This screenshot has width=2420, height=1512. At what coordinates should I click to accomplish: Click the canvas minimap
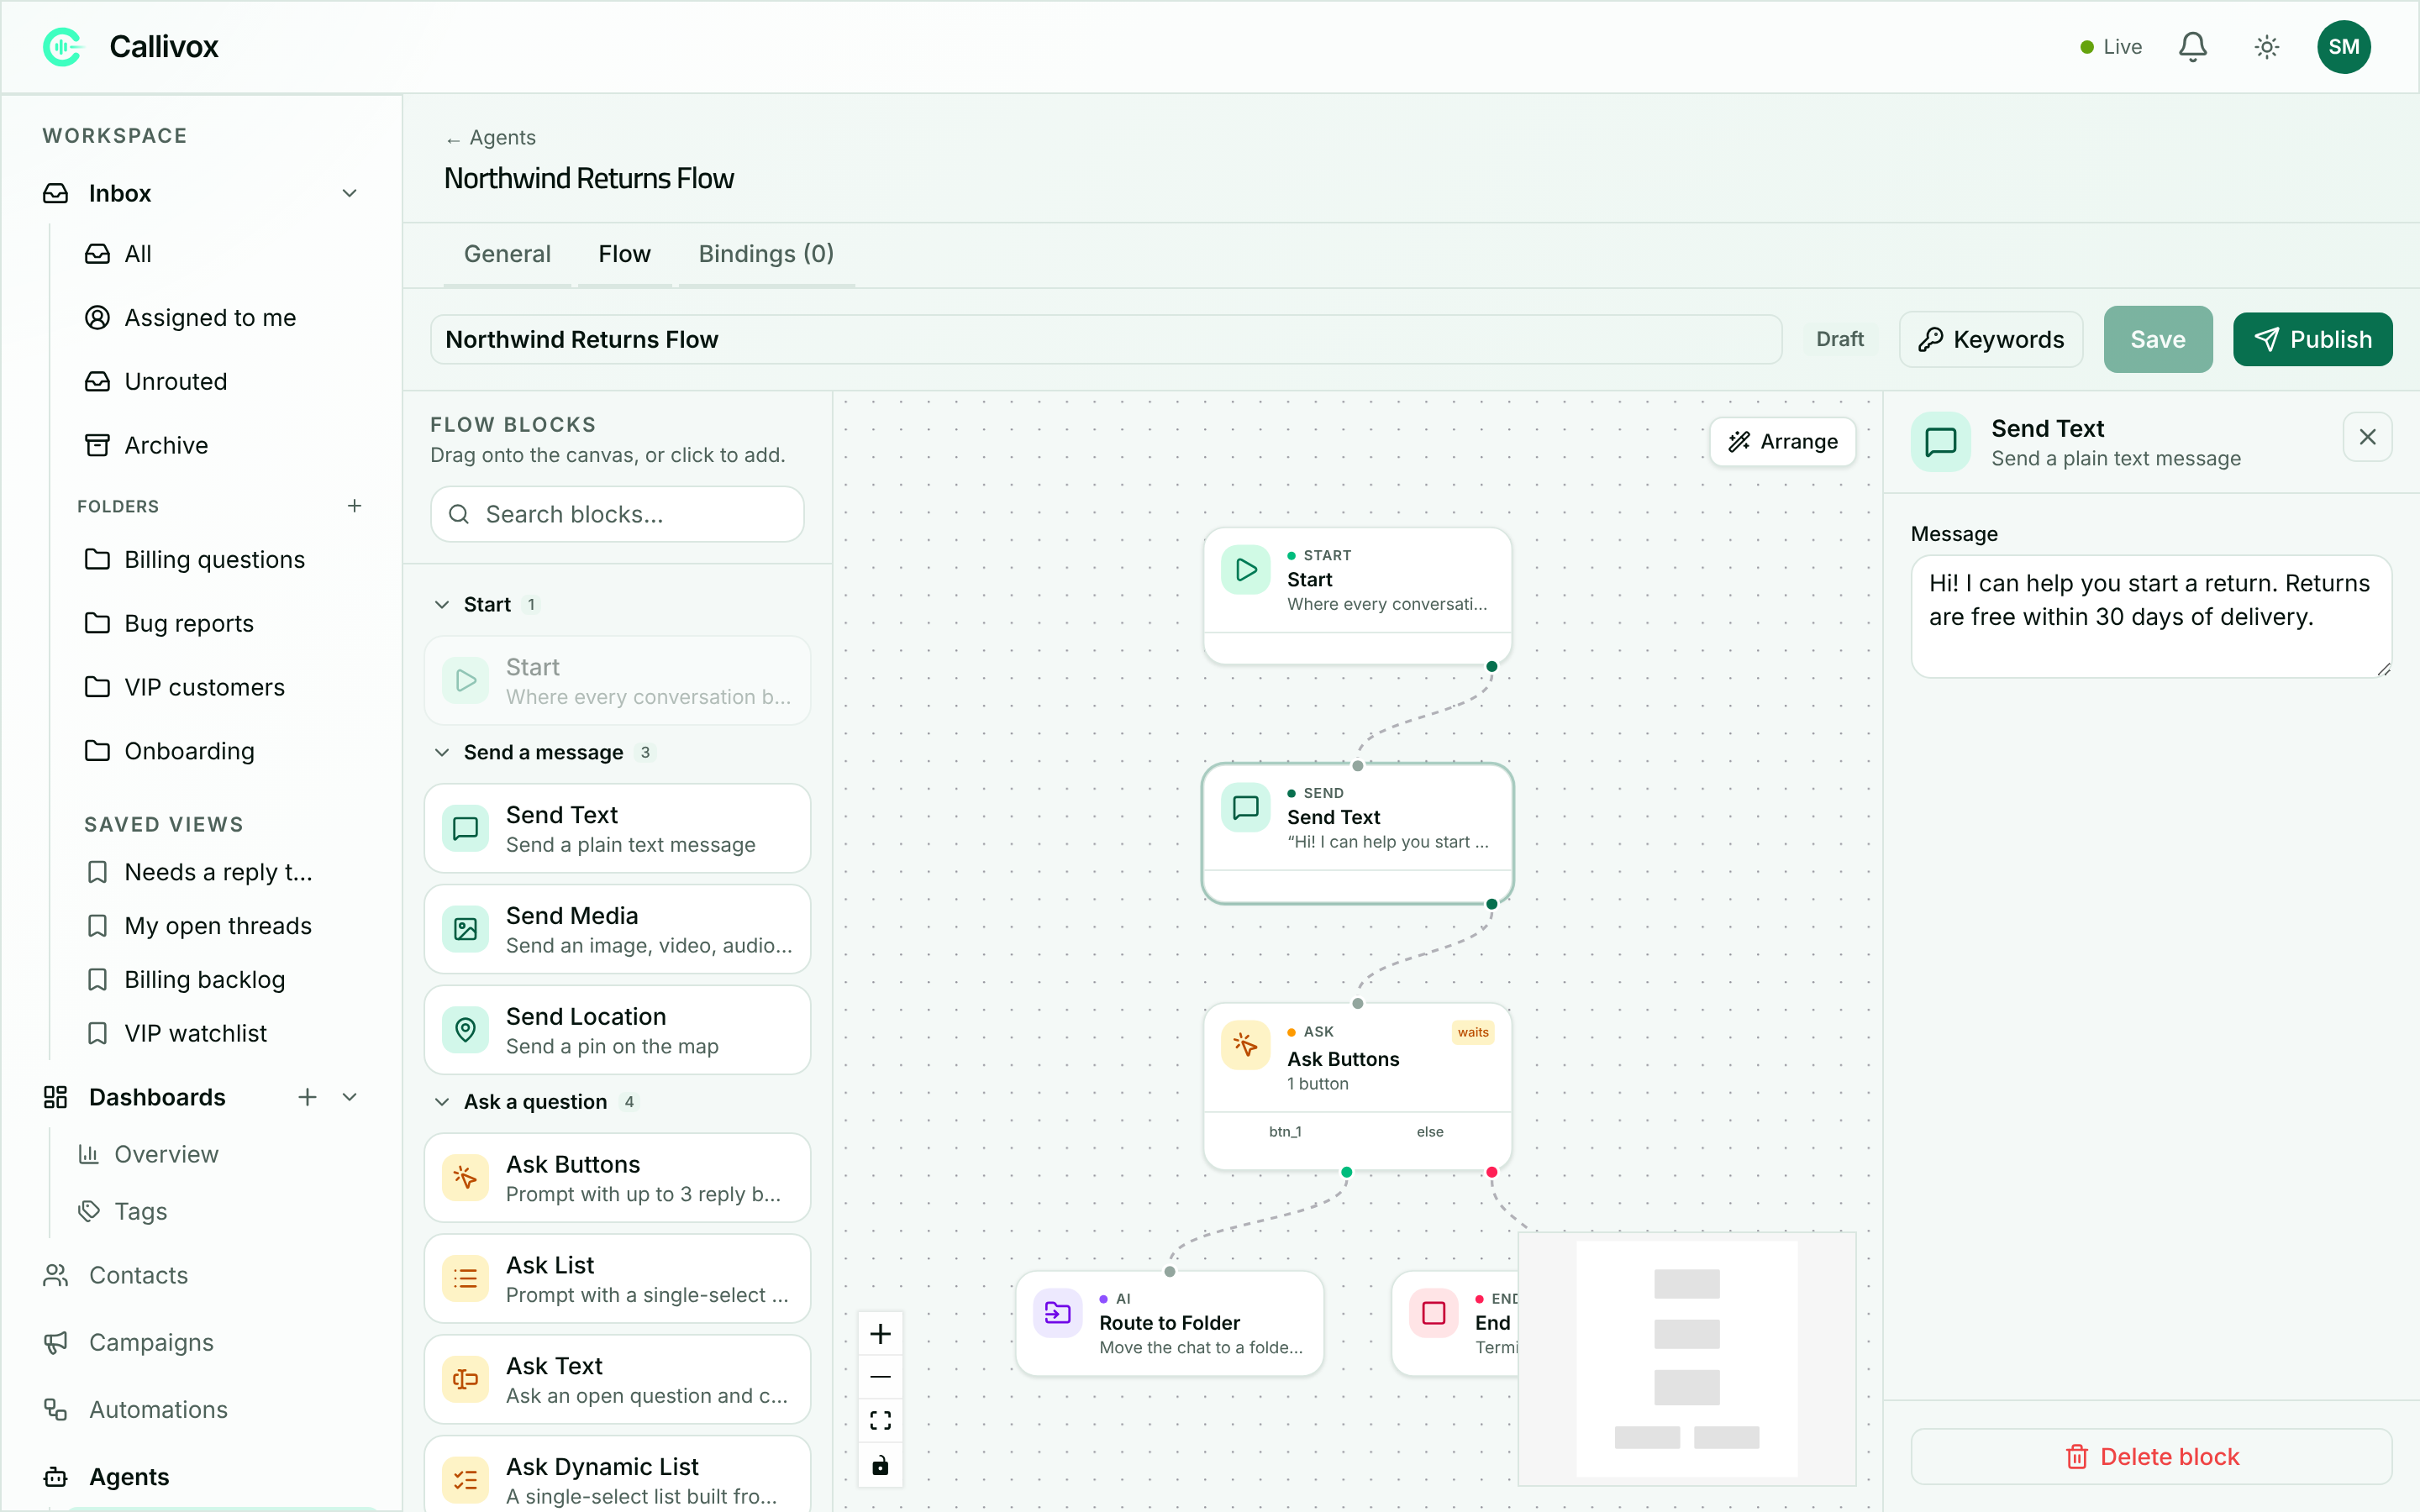(x=1687, y=1359)
